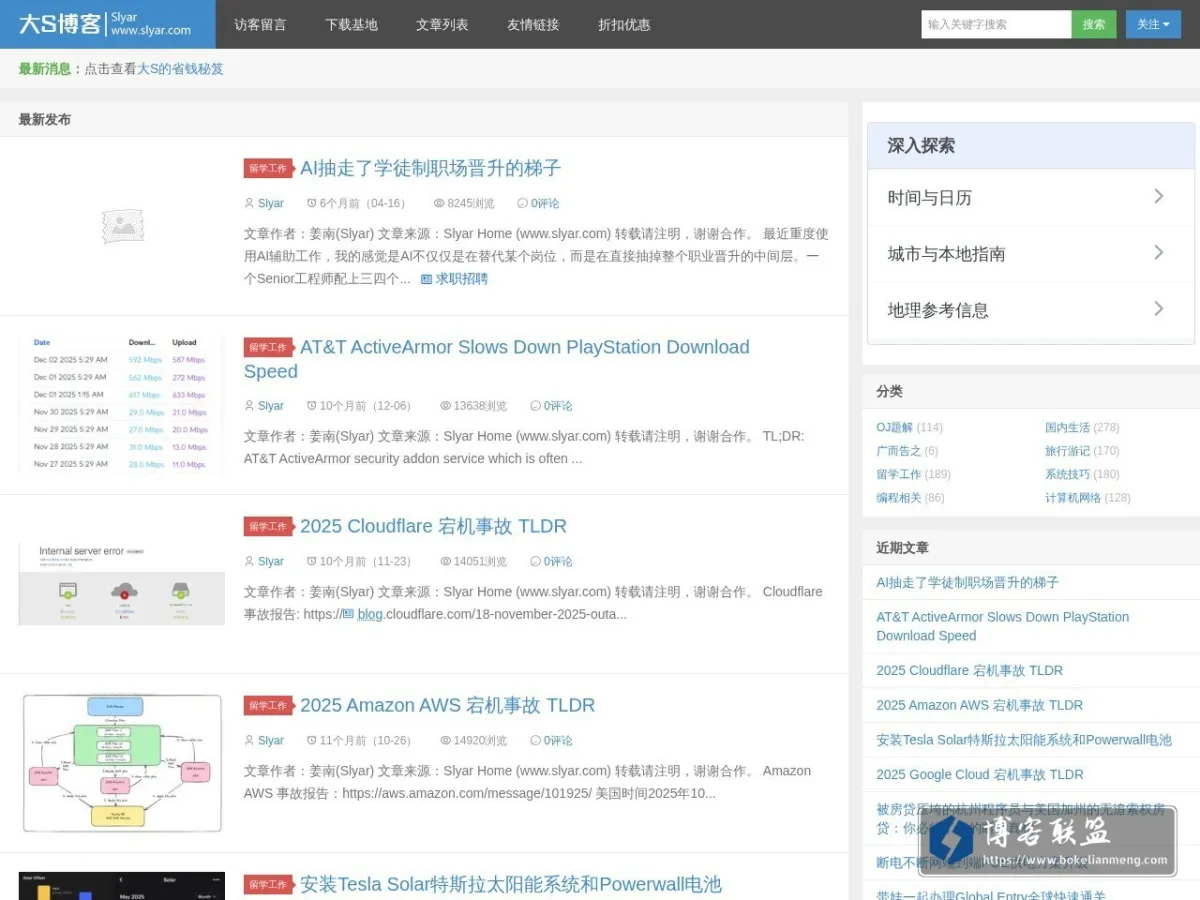This screenshot has height=900, width=1200.
Task: Select 国内生活 category
Action: coord(1067,427)
